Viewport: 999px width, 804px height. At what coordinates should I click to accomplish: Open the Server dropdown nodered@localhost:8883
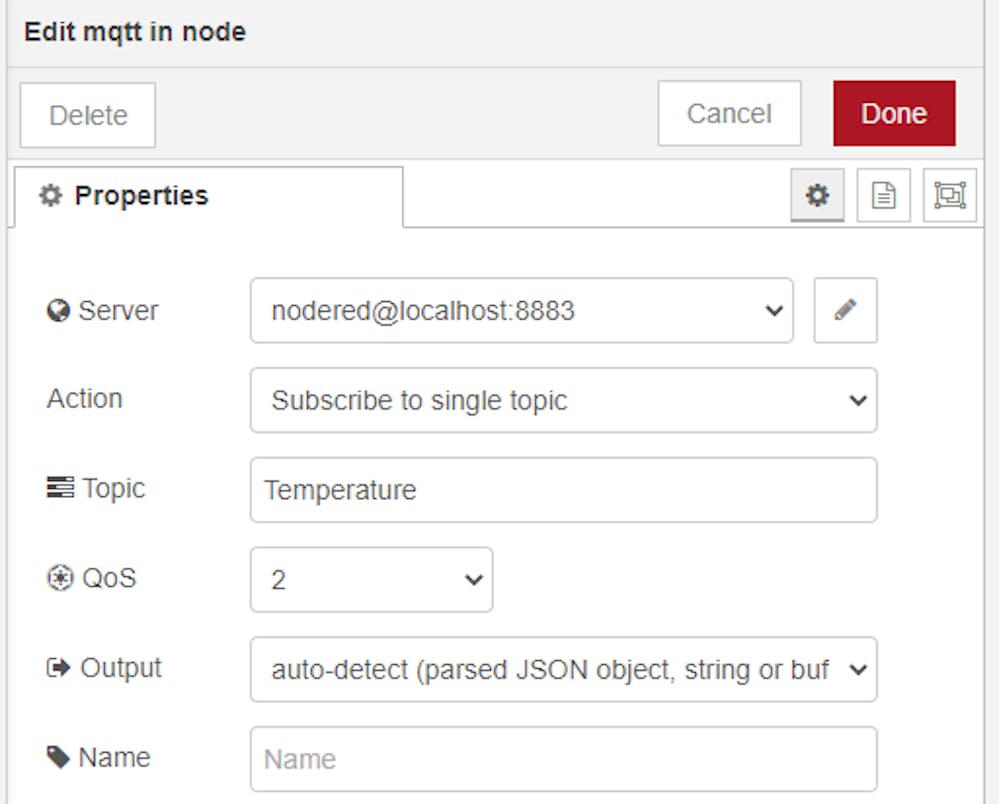(522, 310)
